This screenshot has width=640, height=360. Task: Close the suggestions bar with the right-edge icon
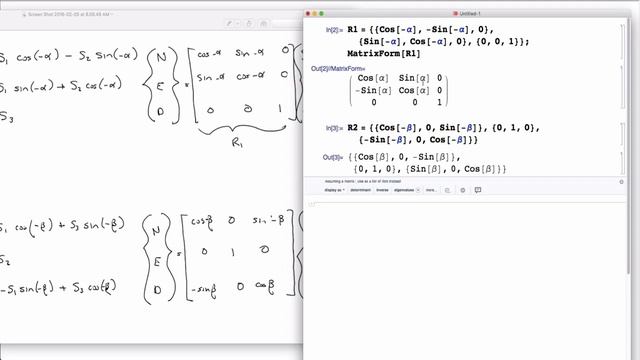click(622, 182)
